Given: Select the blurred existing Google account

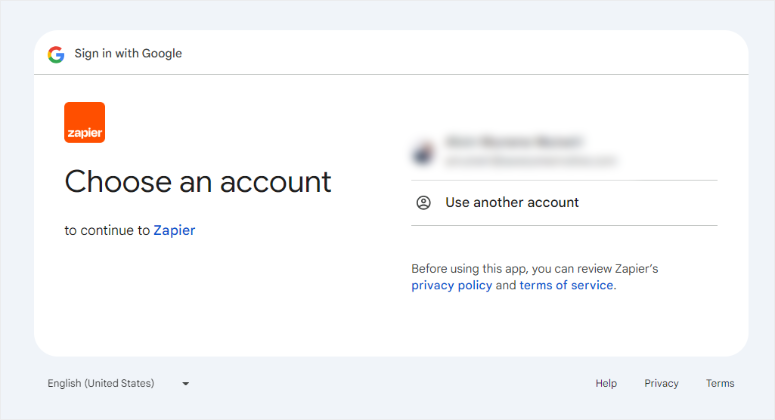Looking at the screenshot, I should 564,152.
